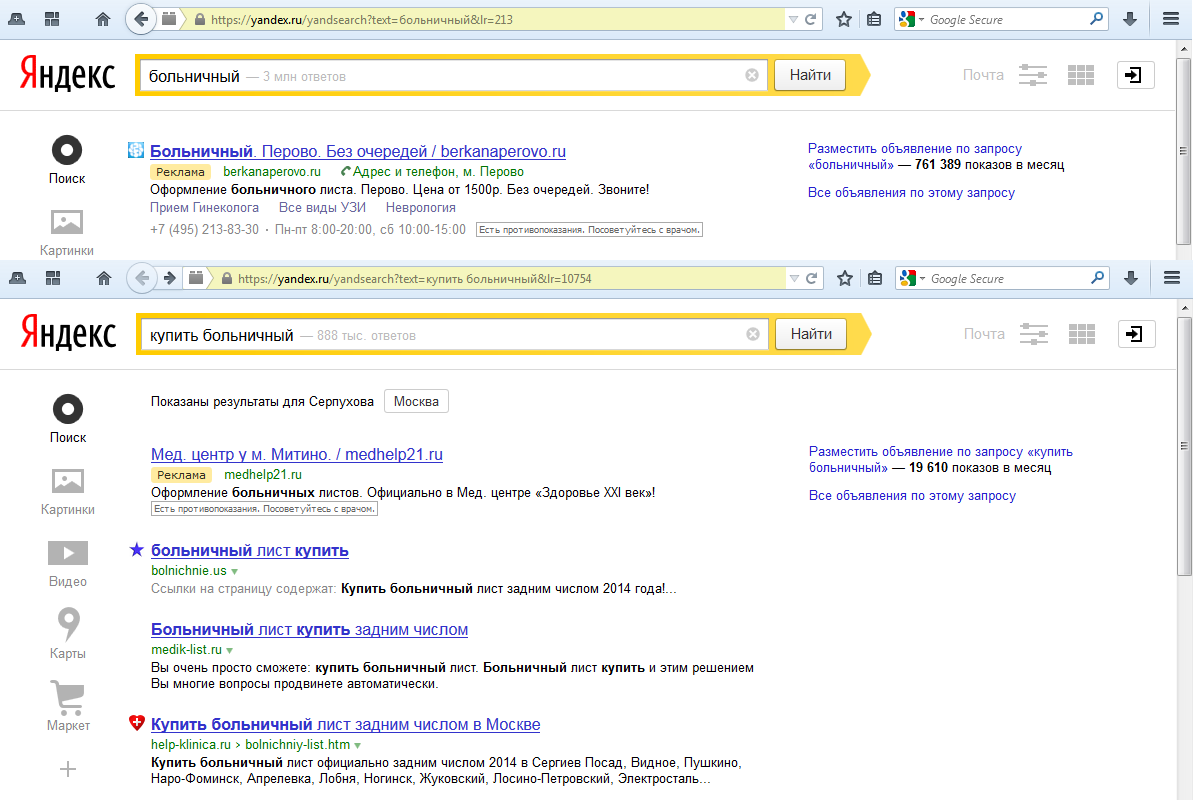Image resolution: width=1194 pixels, height=800 pixels.
Task: Open 'Больничный. Перово. Без очередей' ad link
Action: tap(358, 151)
